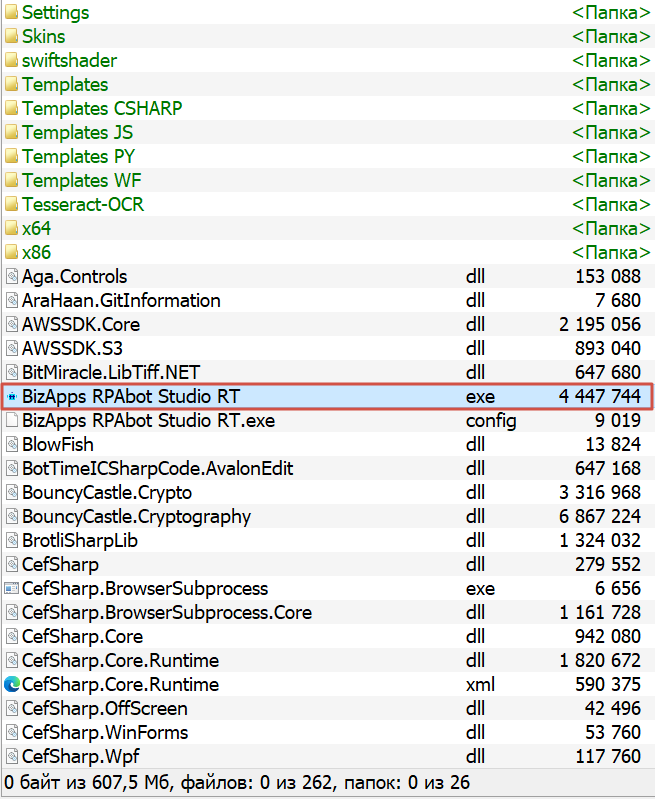Click the dll icon of AraHaan.GitInformation
Screen dimensions: 655x799
coord(12,300)
